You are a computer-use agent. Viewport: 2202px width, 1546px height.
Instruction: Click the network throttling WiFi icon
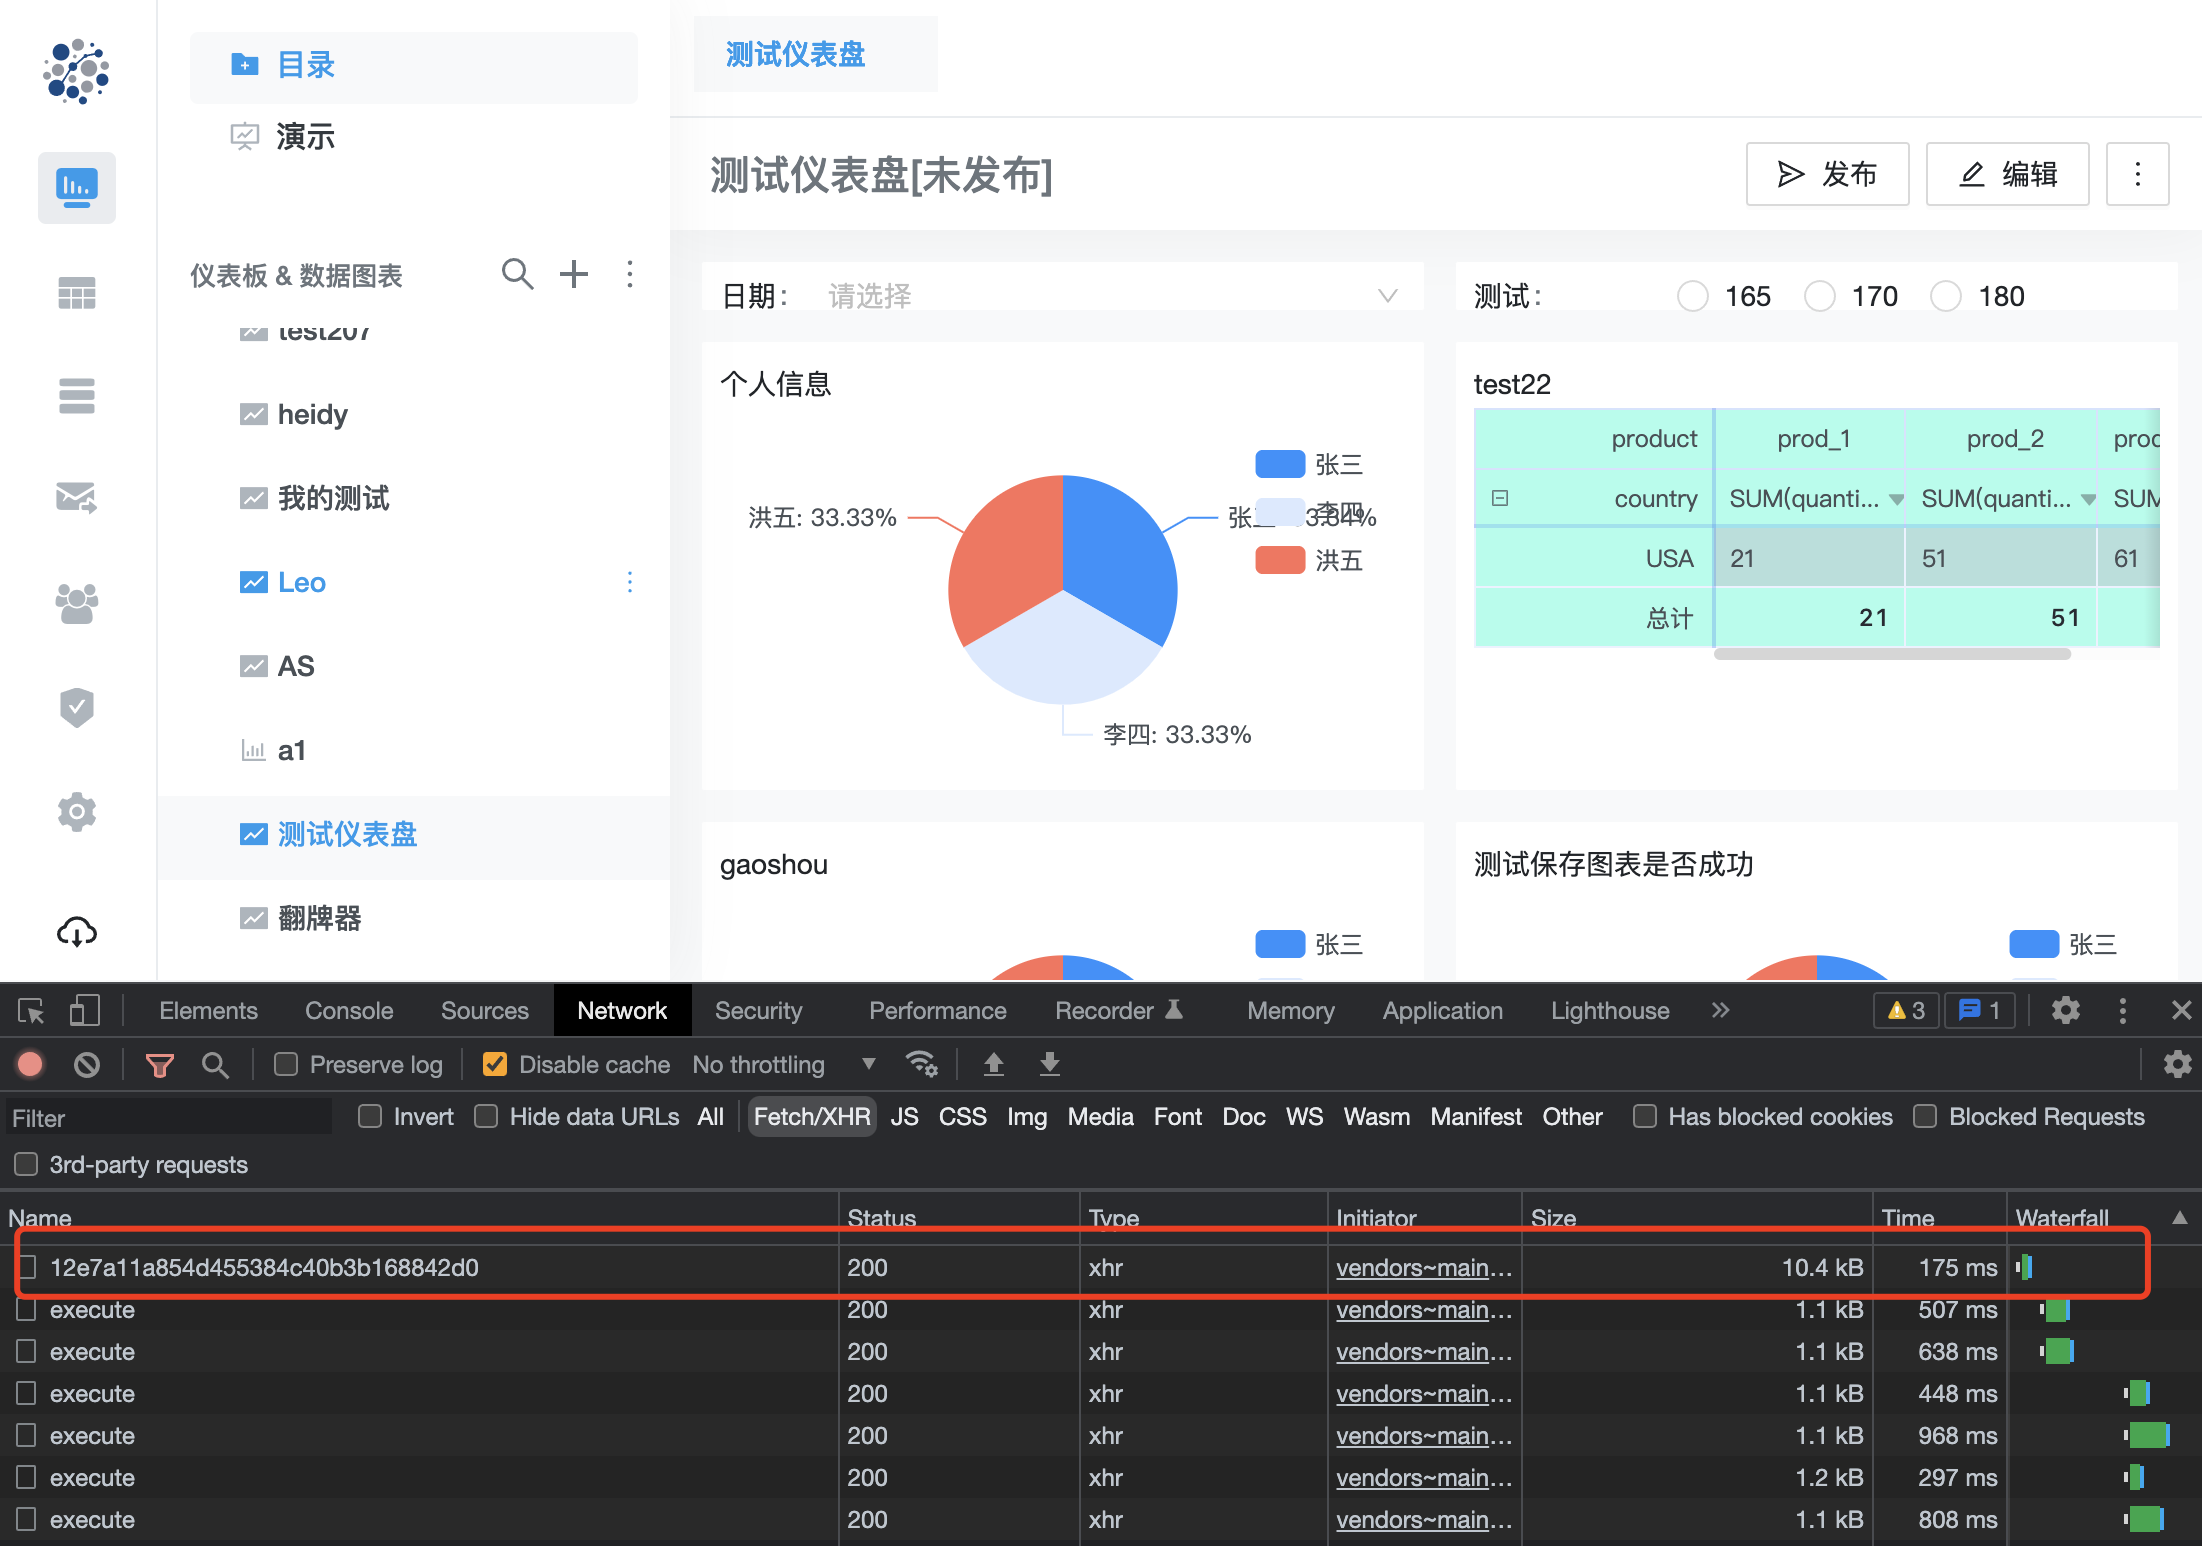click(922, 1064)
